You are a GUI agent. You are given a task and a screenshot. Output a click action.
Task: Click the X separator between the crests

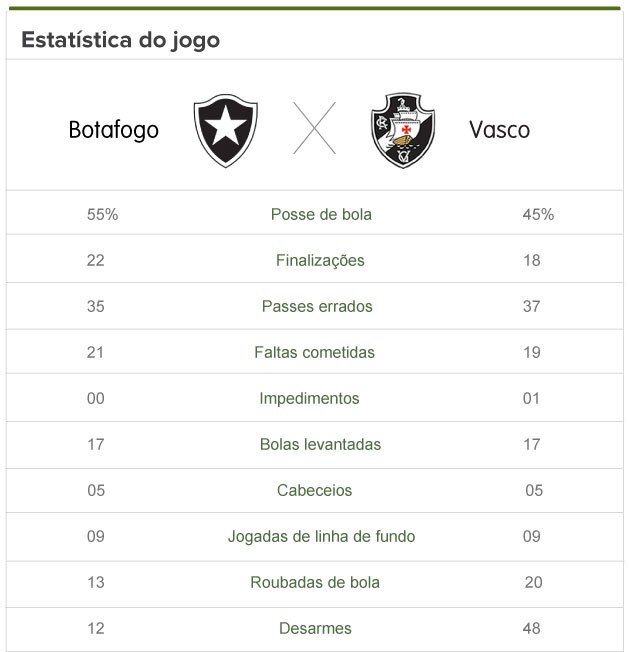(x=314, y=129)
